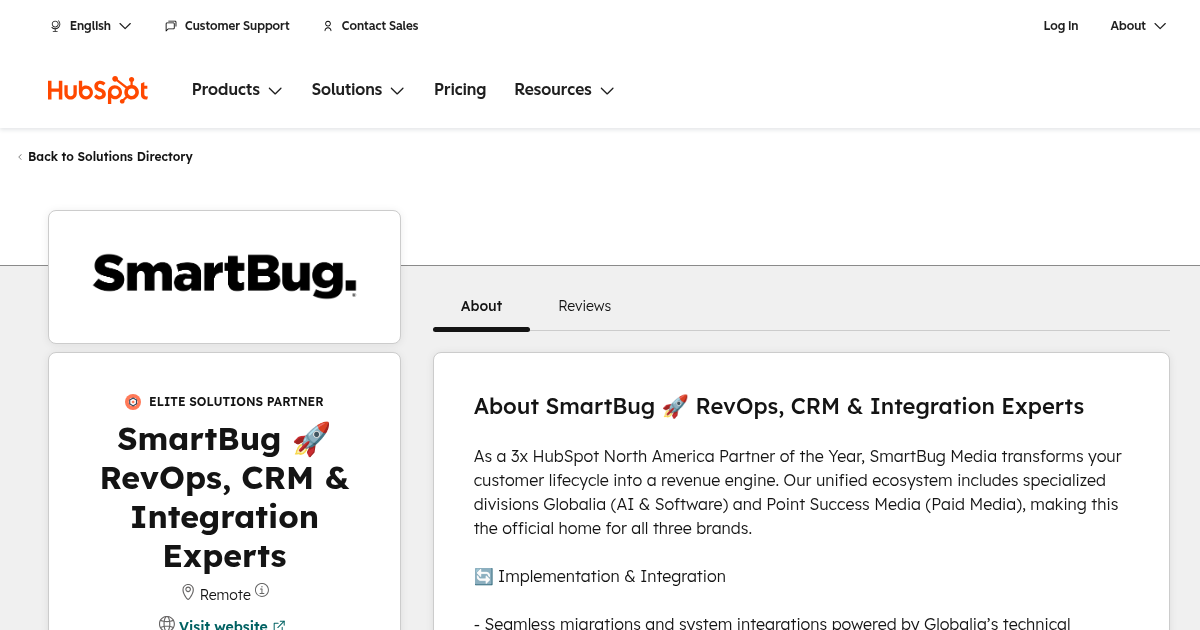Go to the Pricing page
The image size is (1200, 630).
tap(460, 90)
